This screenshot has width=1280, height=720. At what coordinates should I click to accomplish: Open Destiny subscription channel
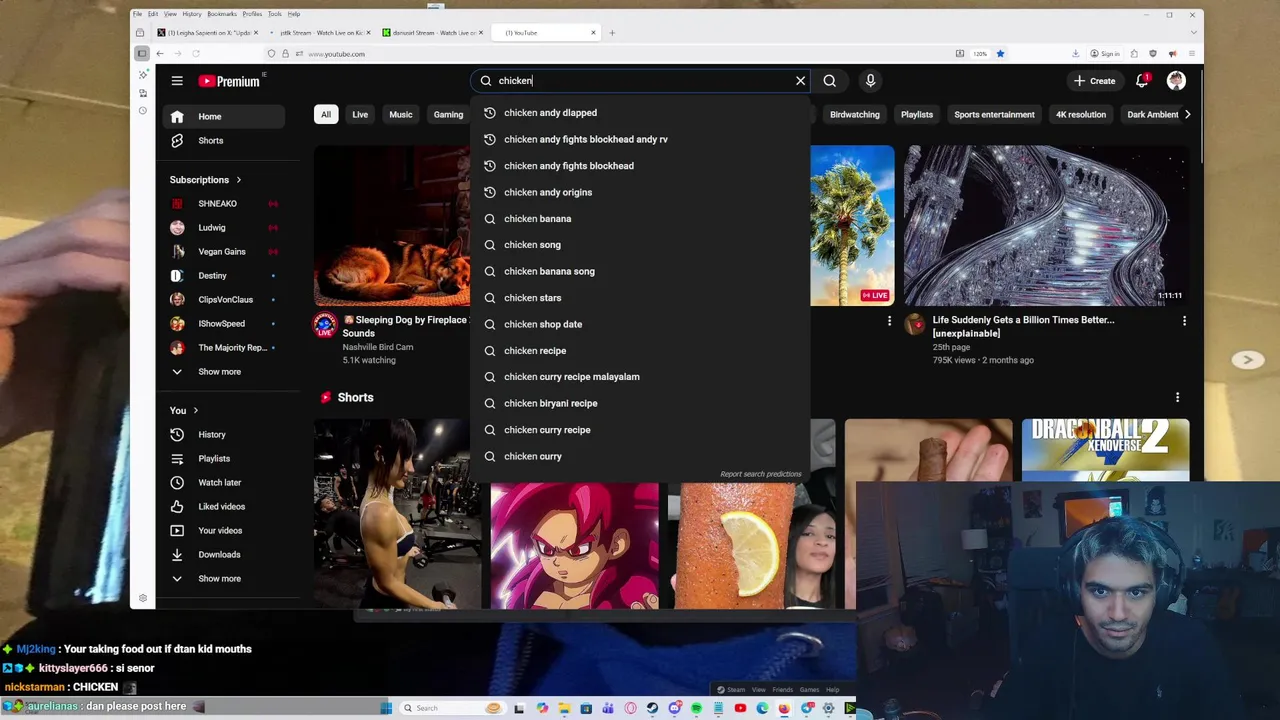(224, 276)
